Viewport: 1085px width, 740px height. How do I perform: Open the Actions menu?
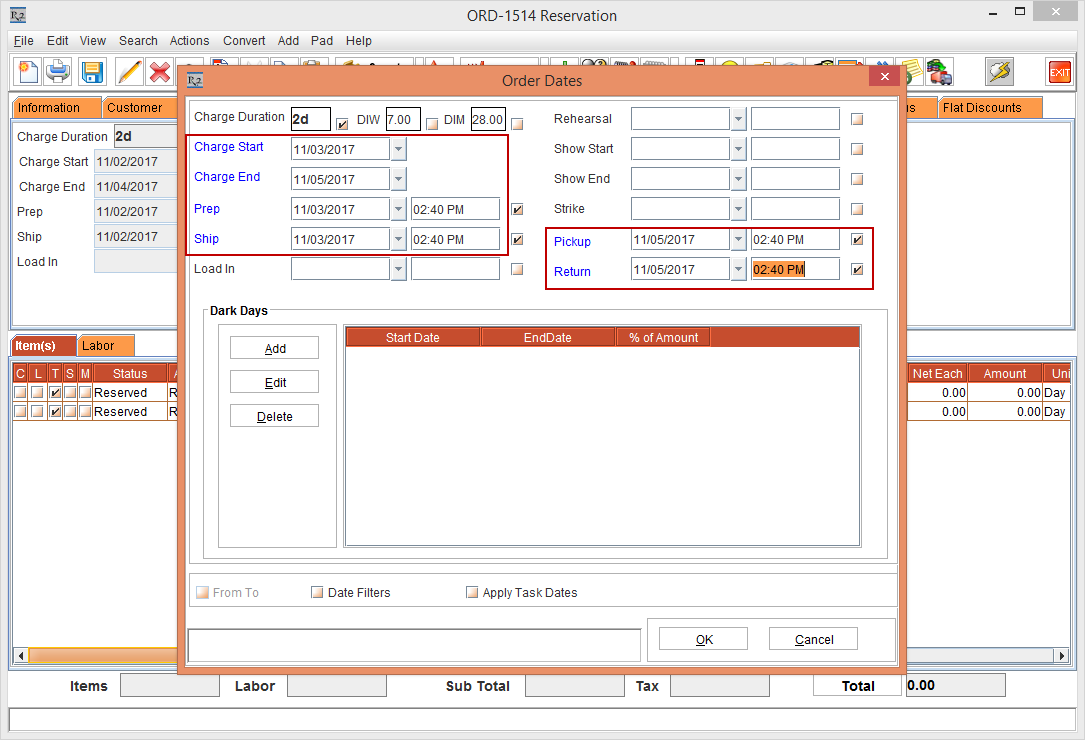pyautogui.click(x=189, y=41)
